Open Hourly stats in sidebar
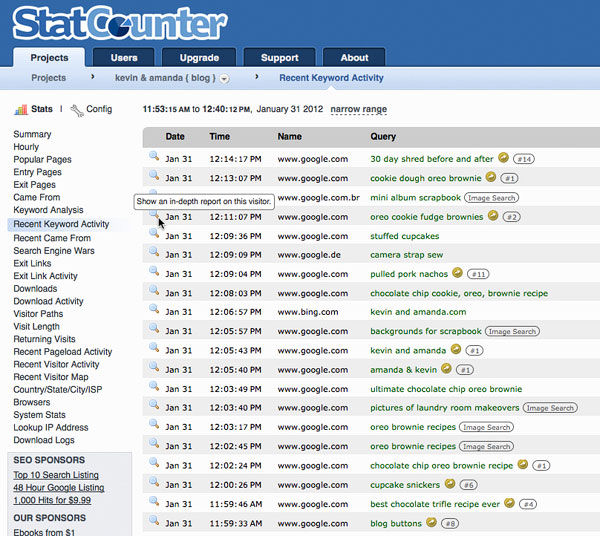The width and height of the screenshot is (600, 536). [x=26, y=147]
